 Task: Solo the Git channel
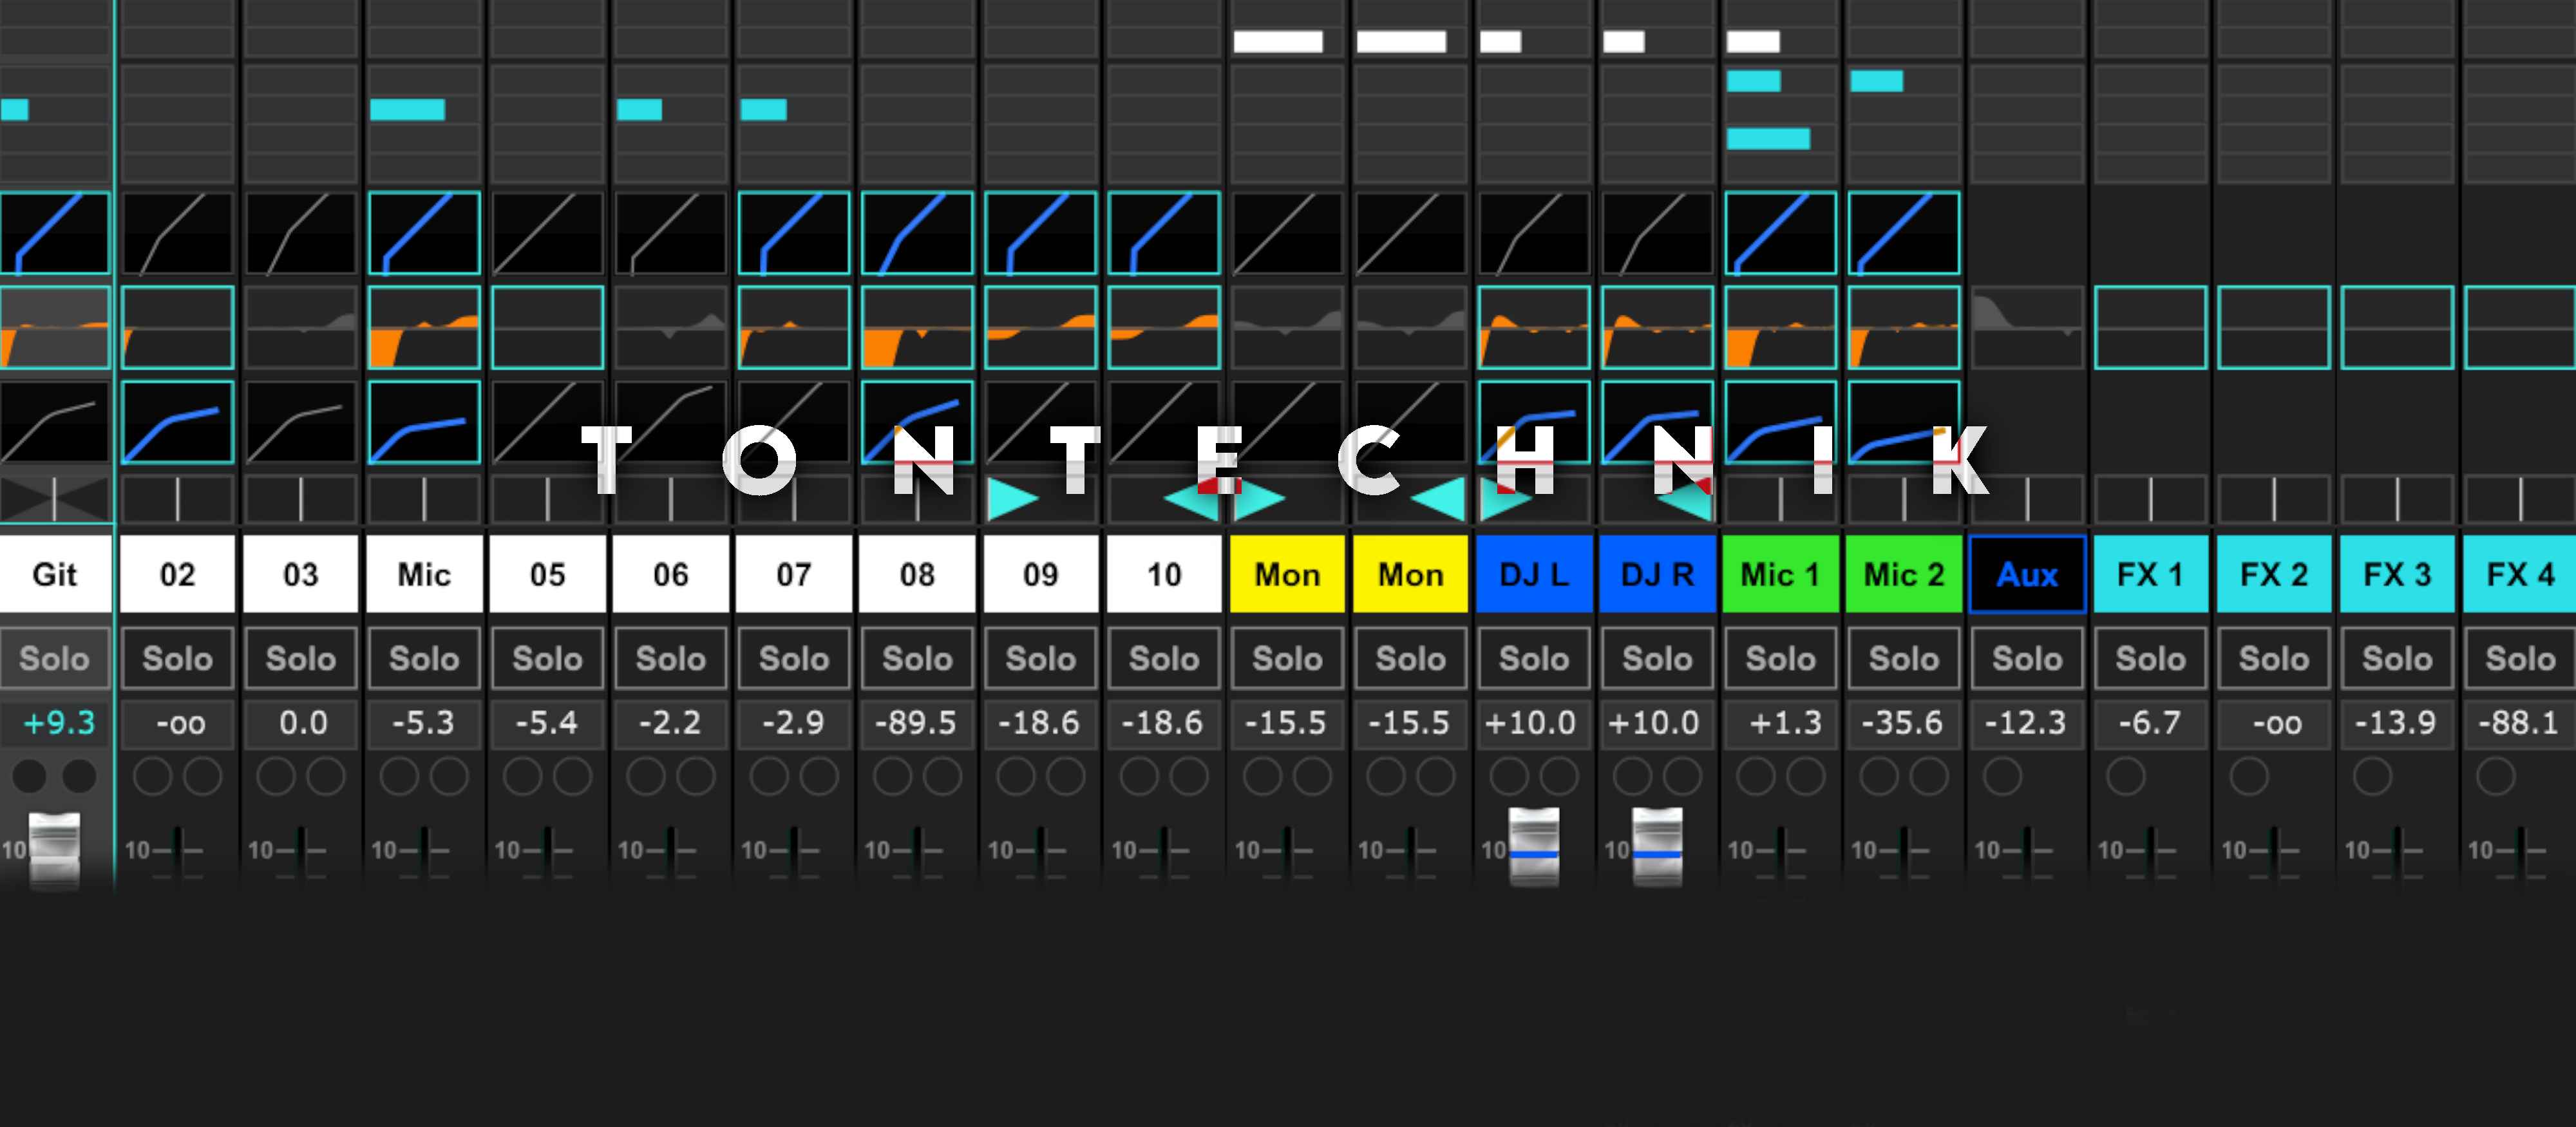(x=54, y=659)
